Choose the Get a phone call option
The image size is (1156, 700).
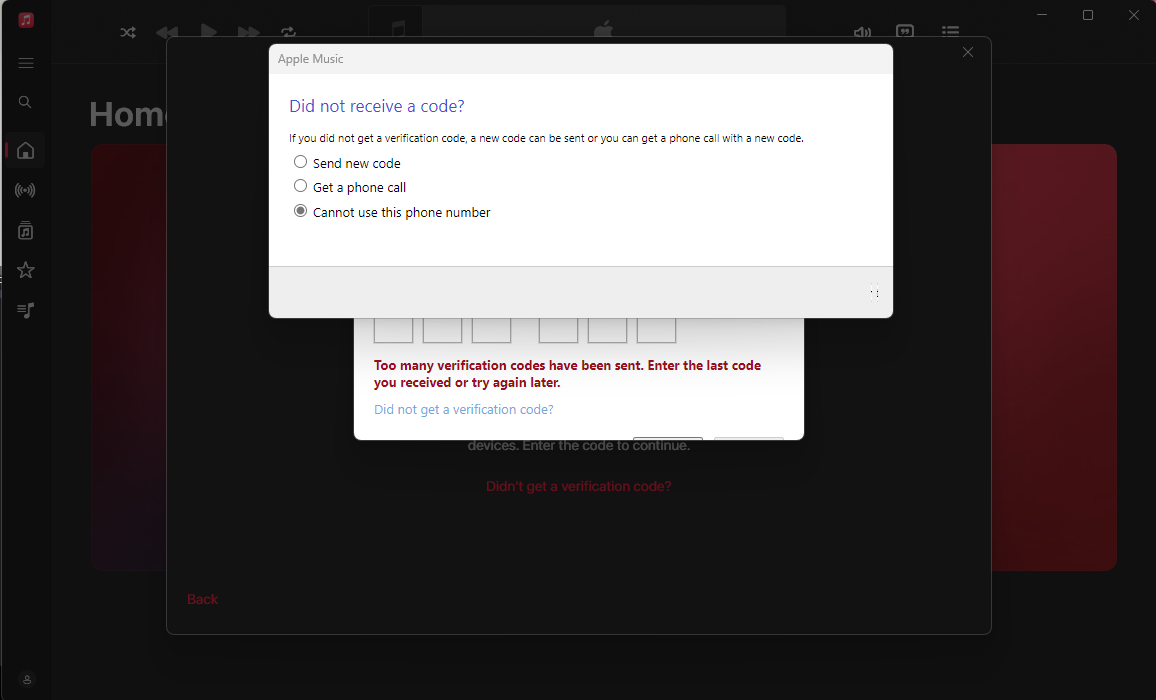(x=350, y=187)
